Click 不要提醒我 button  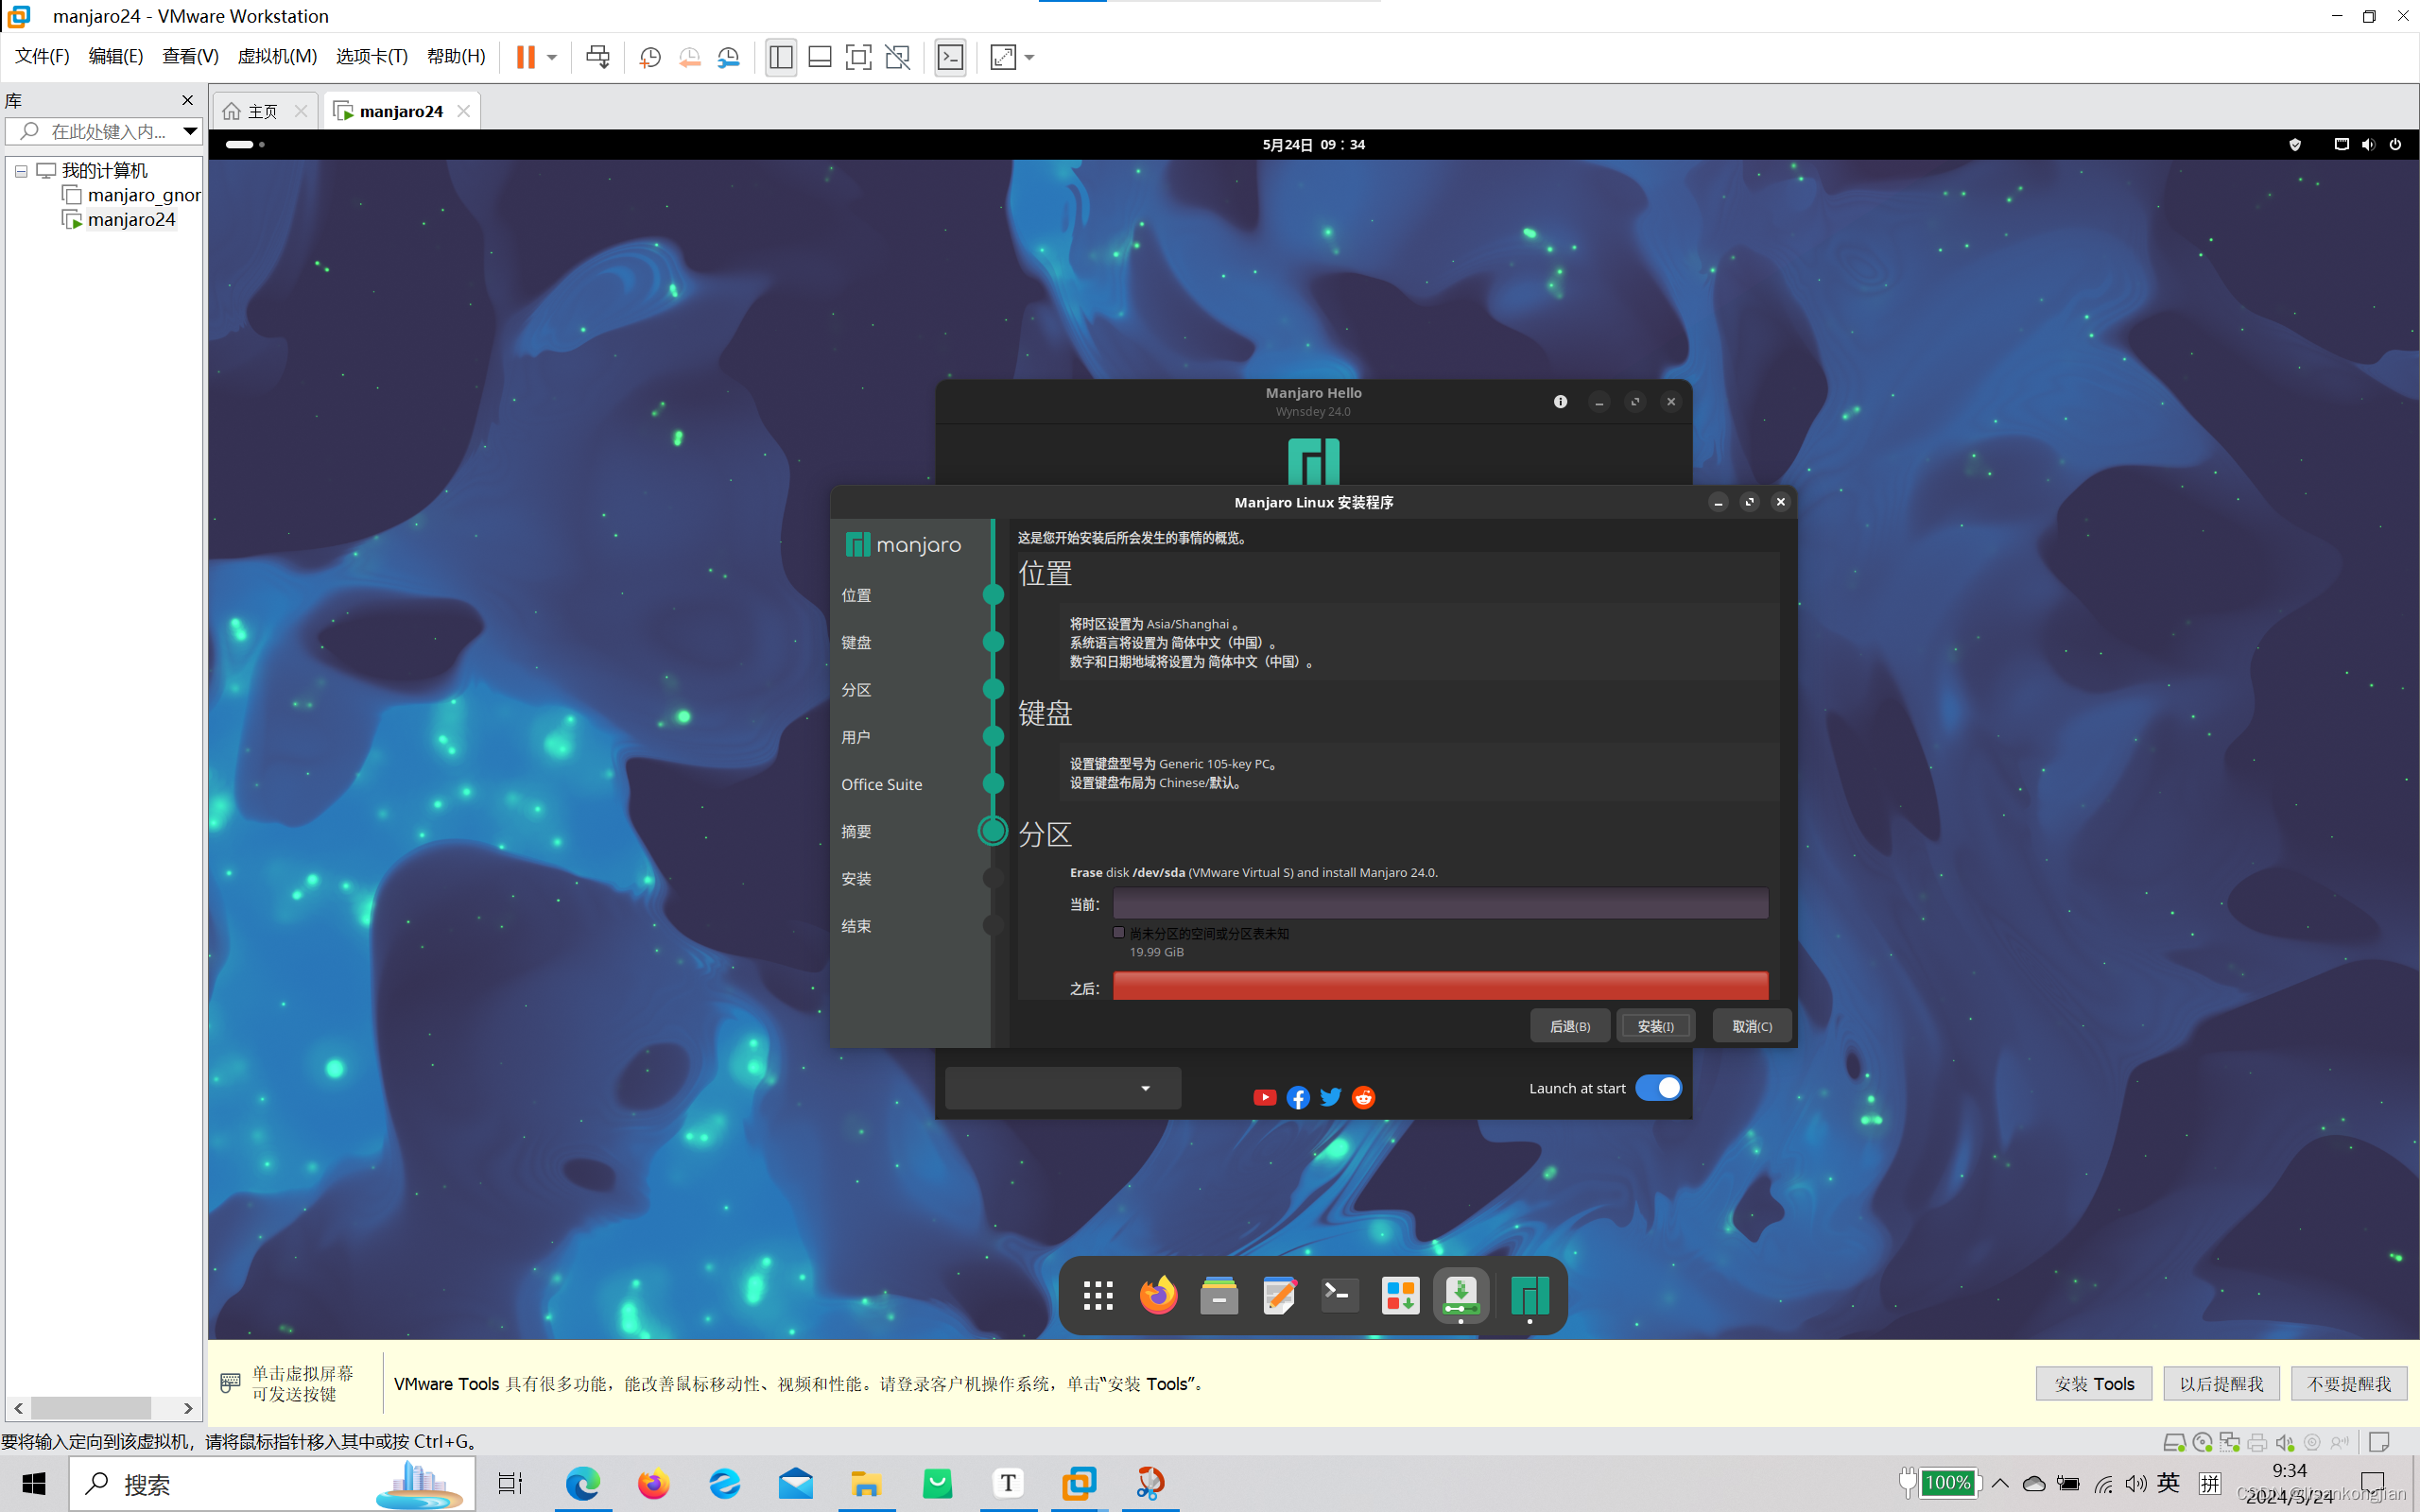tap(2348, 1383)
